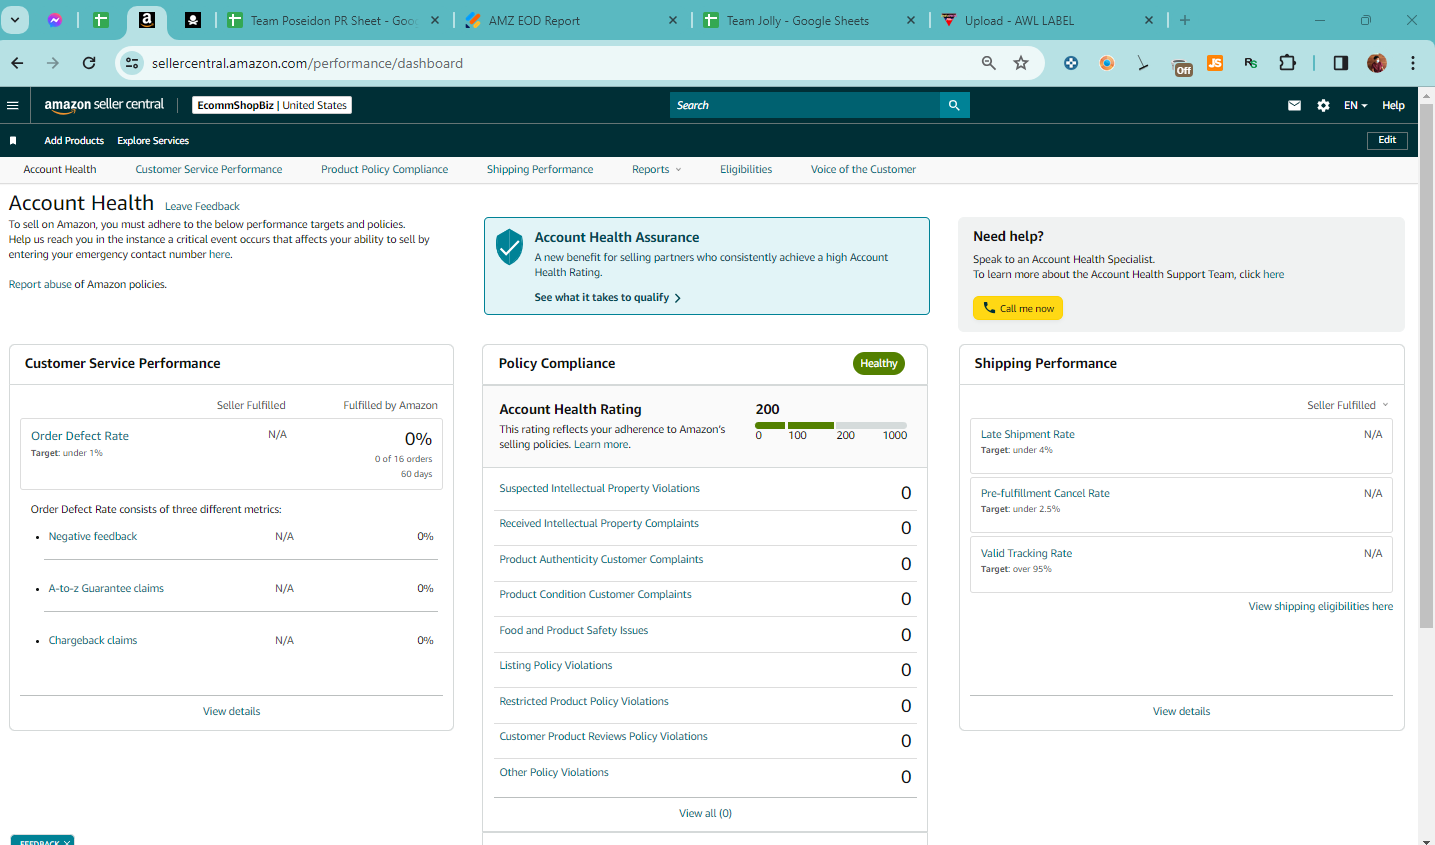Screen dimensions: 1435x845
Task: Open the Eligibilities nav tab
Action: tap(746, 170)
